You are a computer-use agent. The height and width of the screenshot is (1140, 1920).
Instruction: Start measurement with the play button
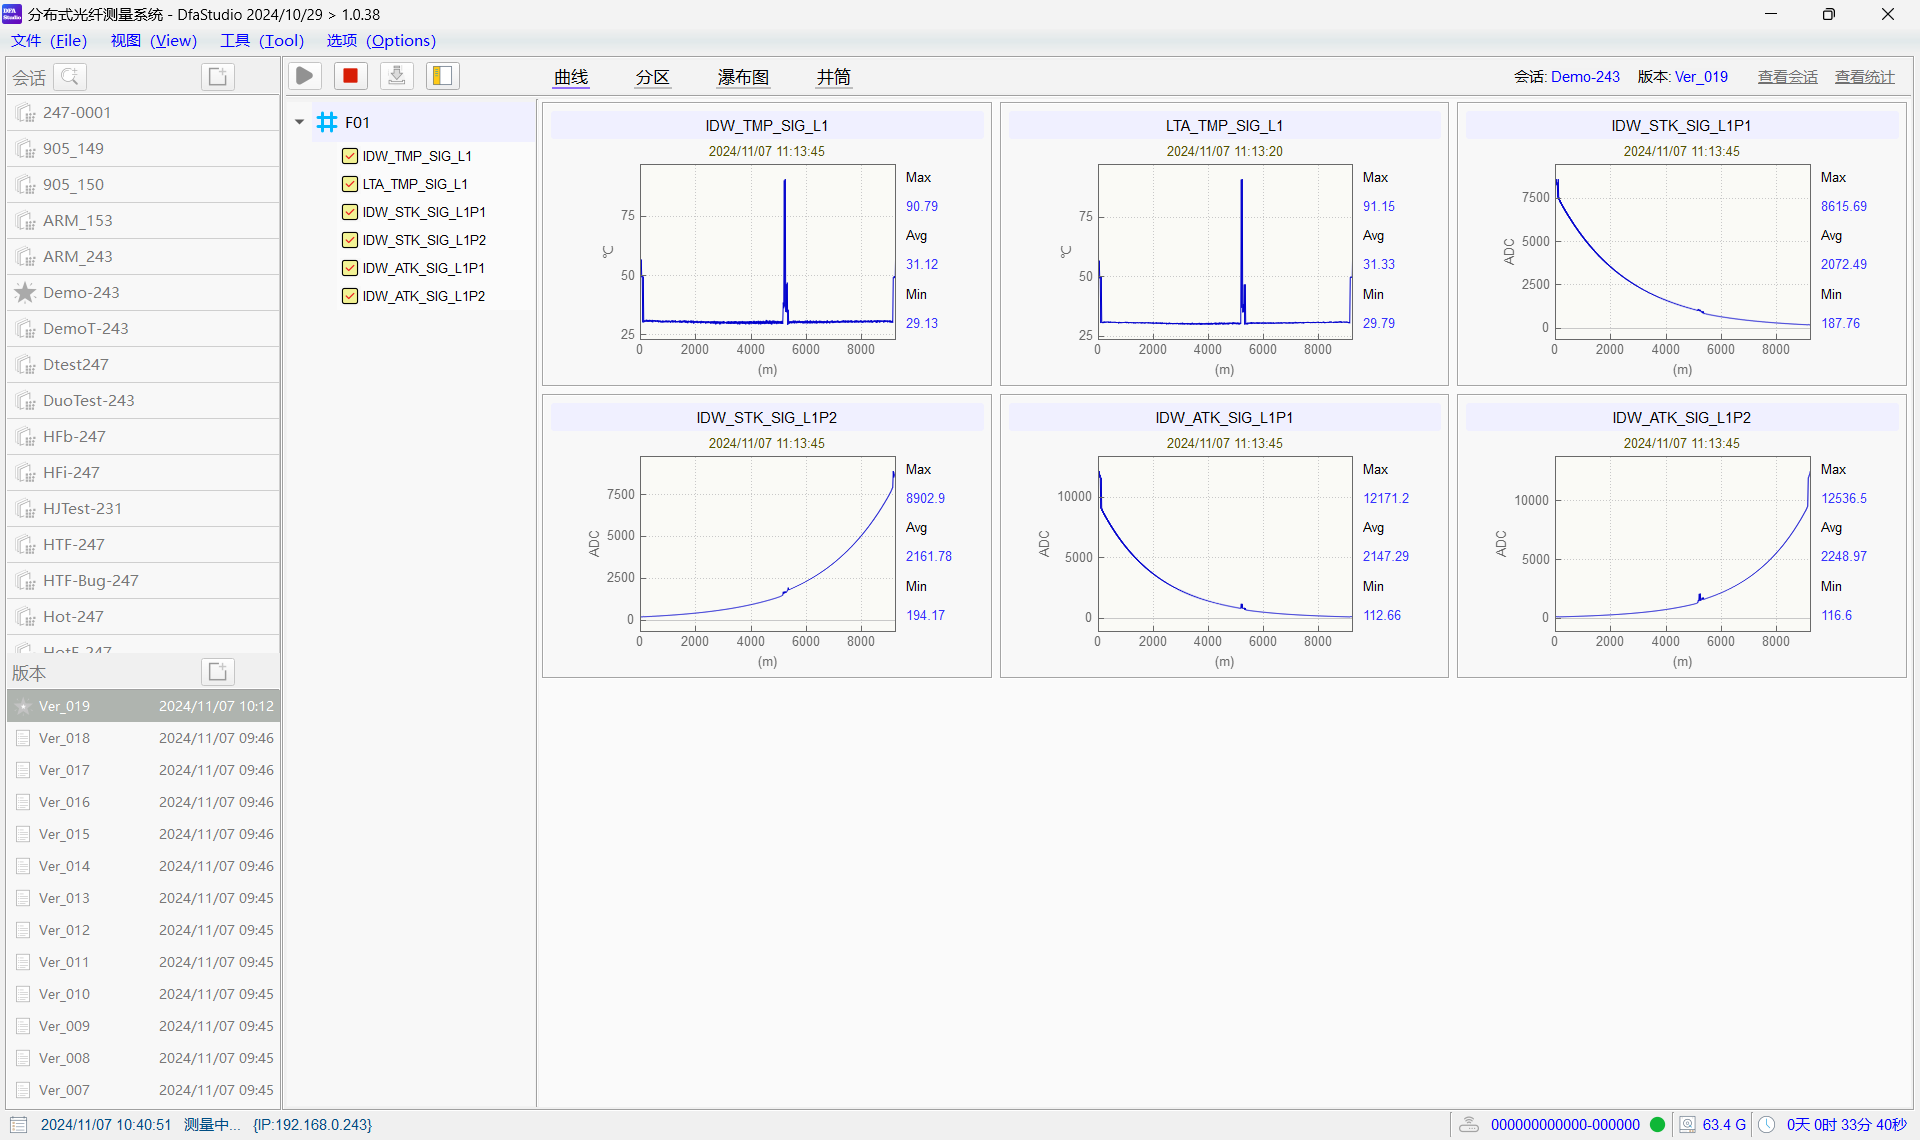(305, 76)
